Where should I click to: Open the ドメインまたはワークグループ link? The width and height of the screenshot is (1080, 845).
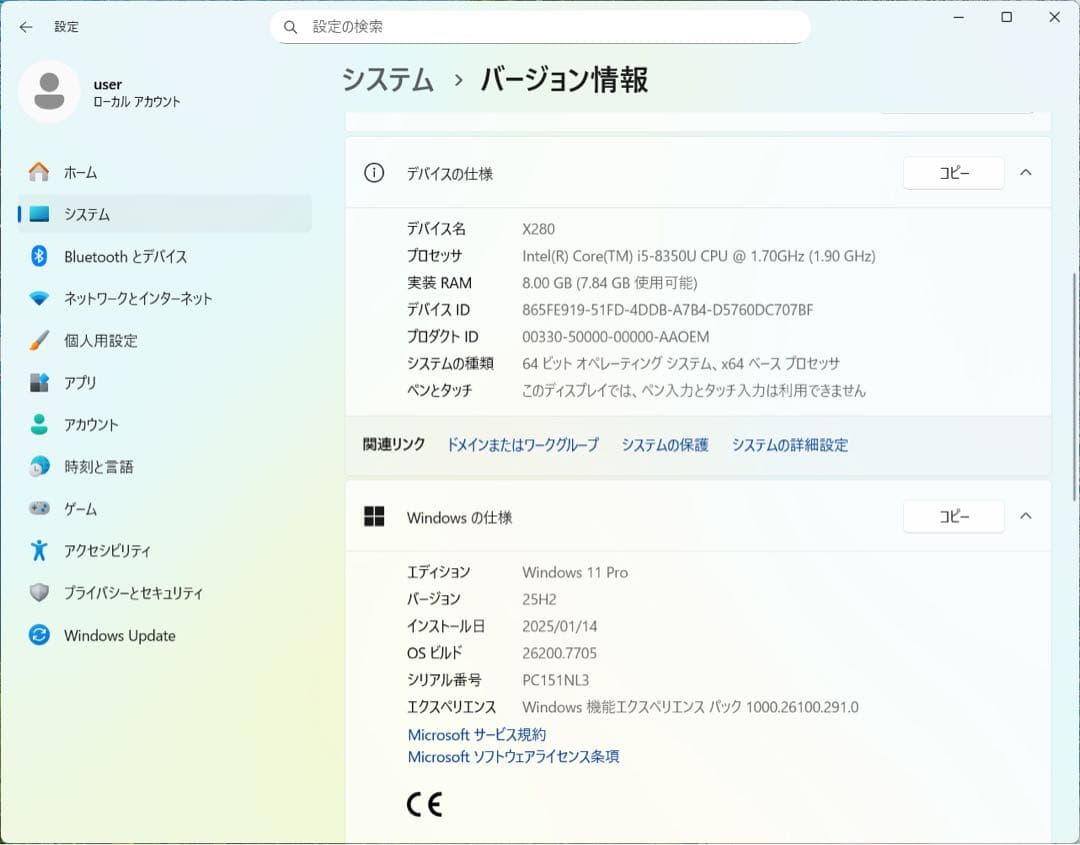[x=522, y=445]
